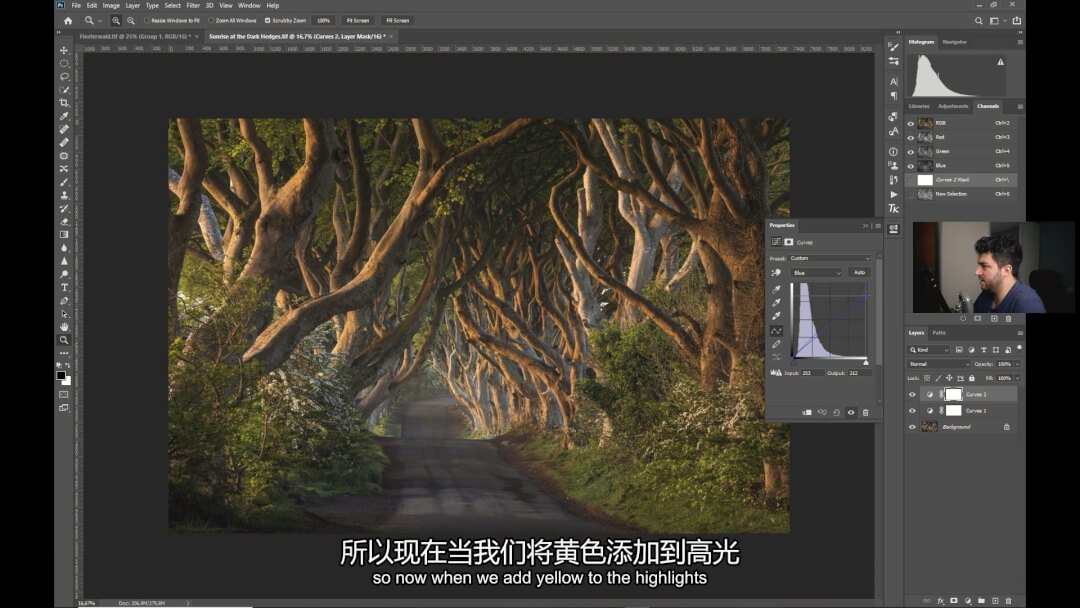Viewport: 1080px width, 608px height.
Task: Toggle the adjustment visibility eye in Properties
Action: pyautogui.click(x=851, y=412)
